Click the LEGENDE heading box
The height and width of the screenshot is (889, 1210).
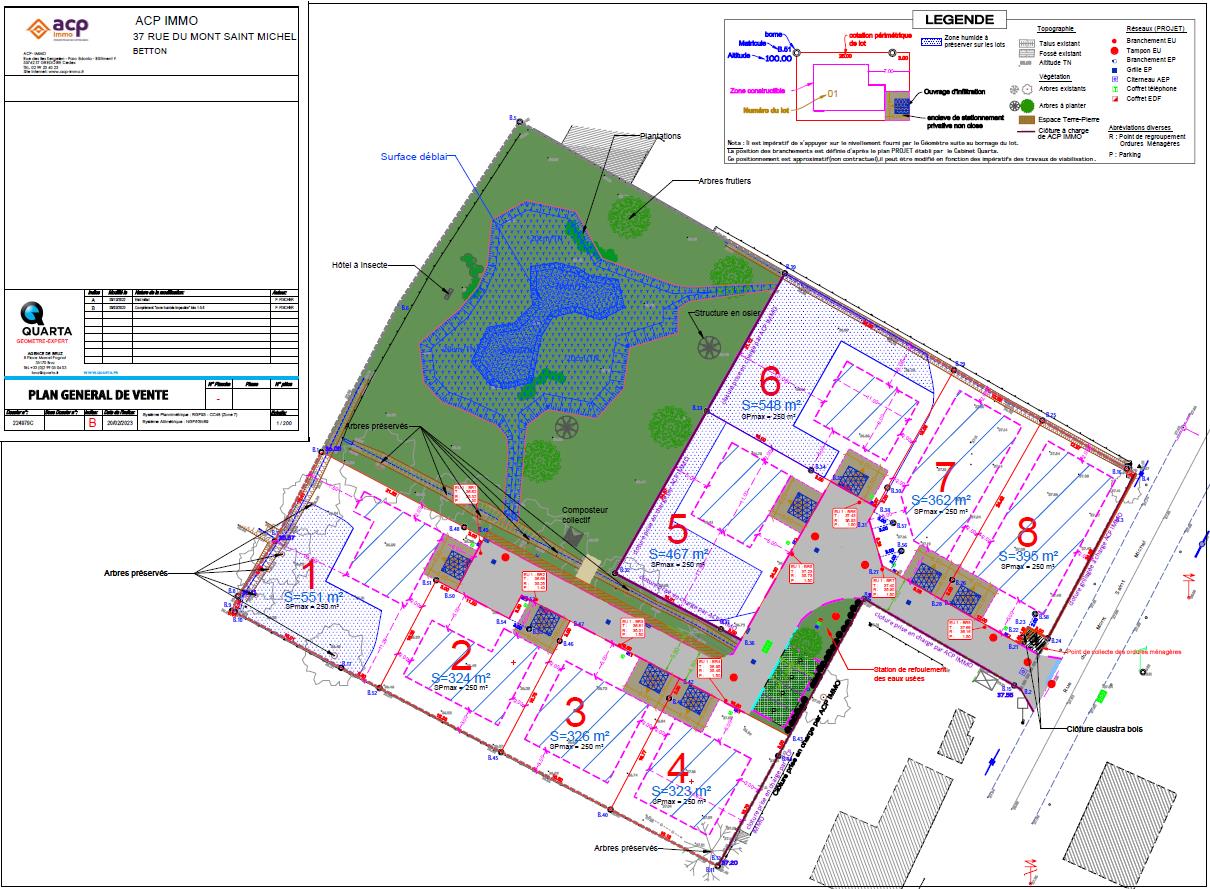click(959, 19)
